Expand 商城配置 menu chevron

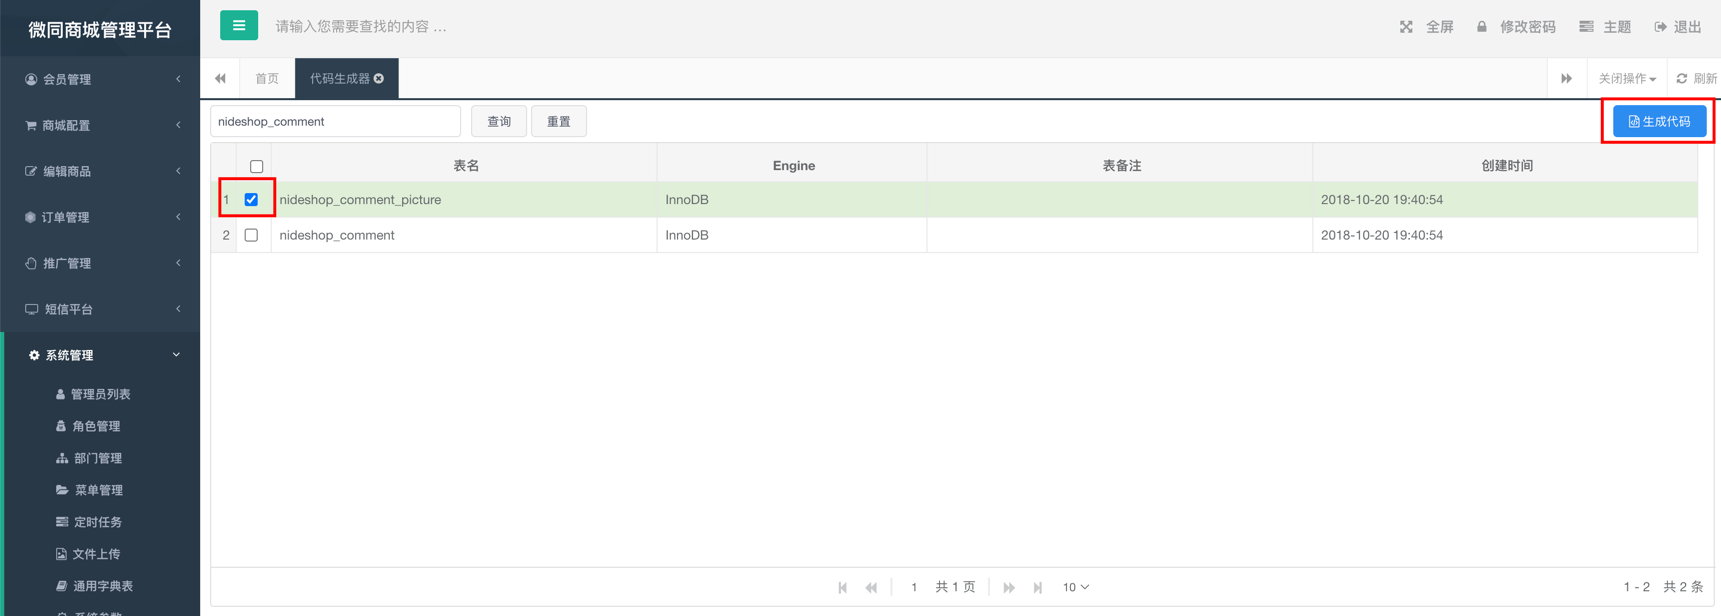click(x=178, y=125)
